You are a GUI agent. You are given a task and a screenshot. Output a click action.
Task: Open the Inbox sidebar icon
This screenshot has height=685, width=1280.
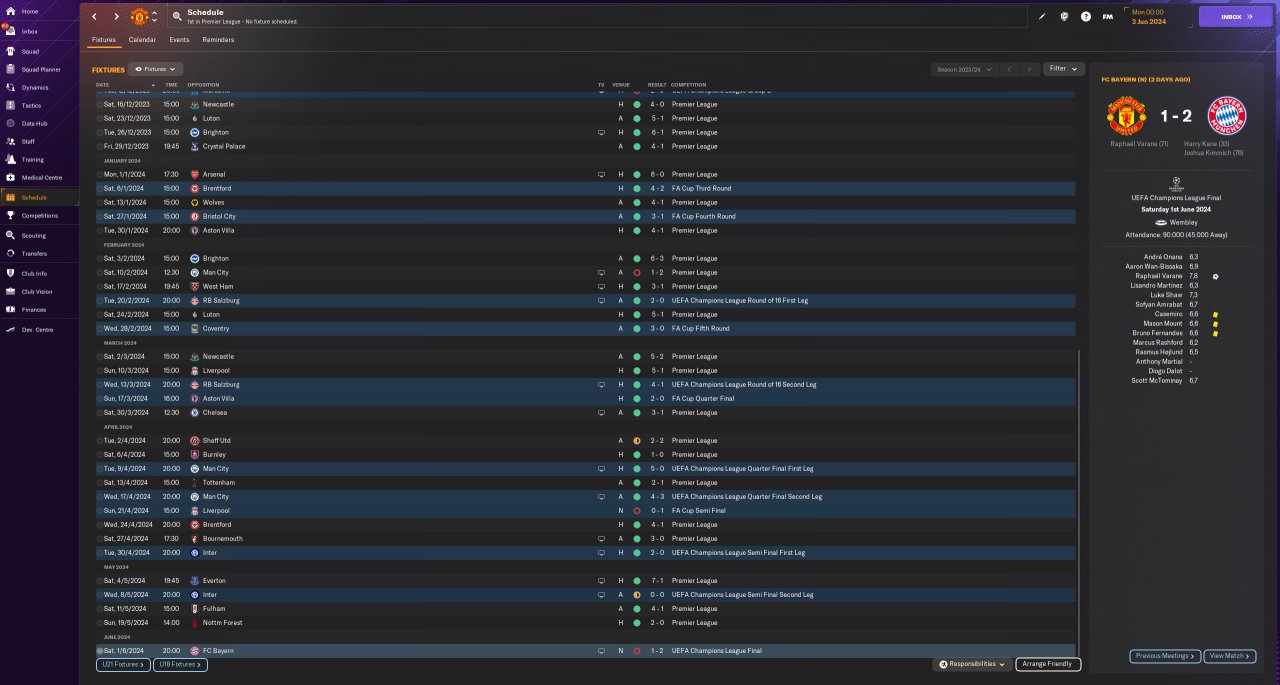[x=10, y=32]
